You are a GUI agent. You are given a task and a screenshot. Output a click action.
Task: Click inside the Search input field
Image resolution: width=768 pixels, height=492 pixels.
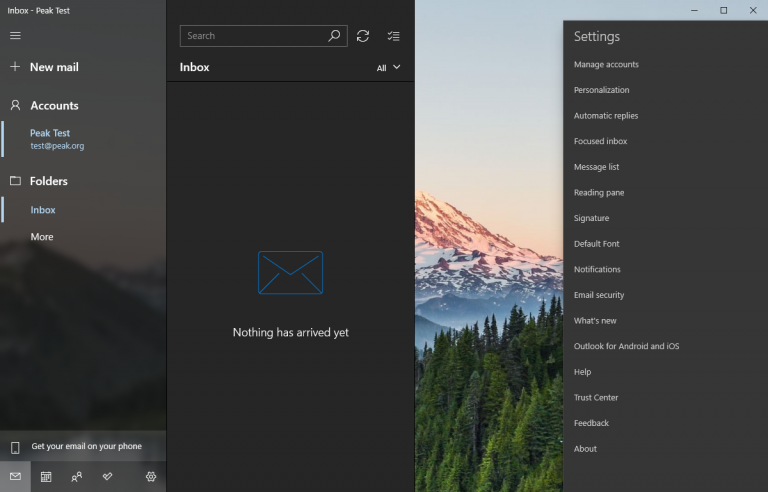(254, 36)
